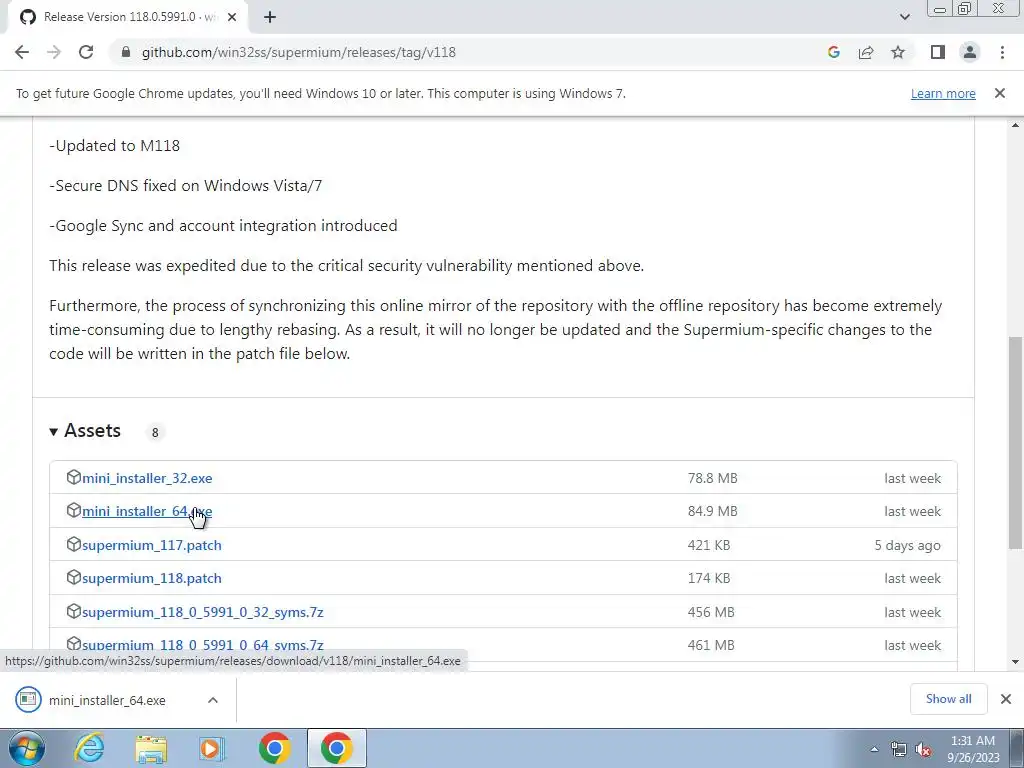Open the Windows Start menu
The width and height of the screenshot is (1024, 768).
26,748
